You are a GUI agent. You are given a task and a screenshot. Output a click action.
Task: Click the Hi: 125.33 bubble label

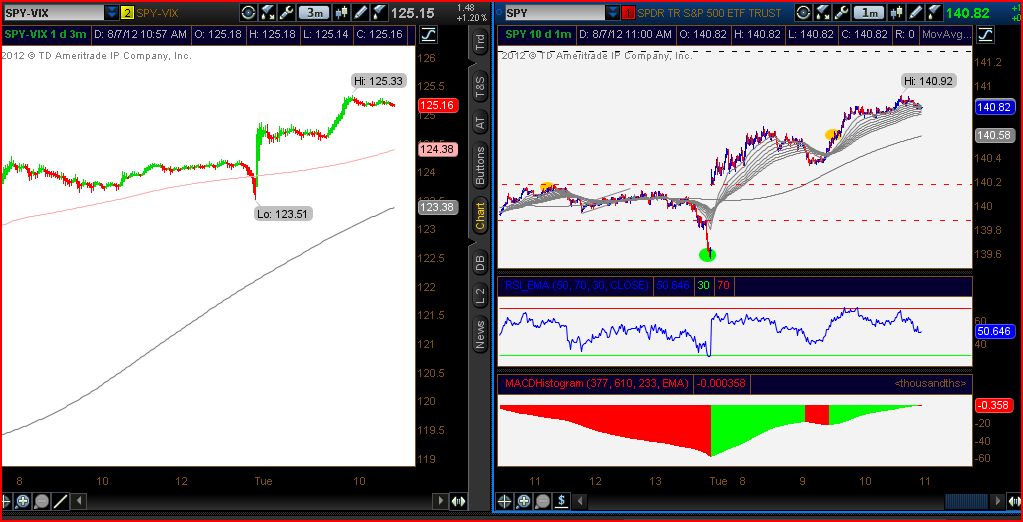tap(379, 82)
